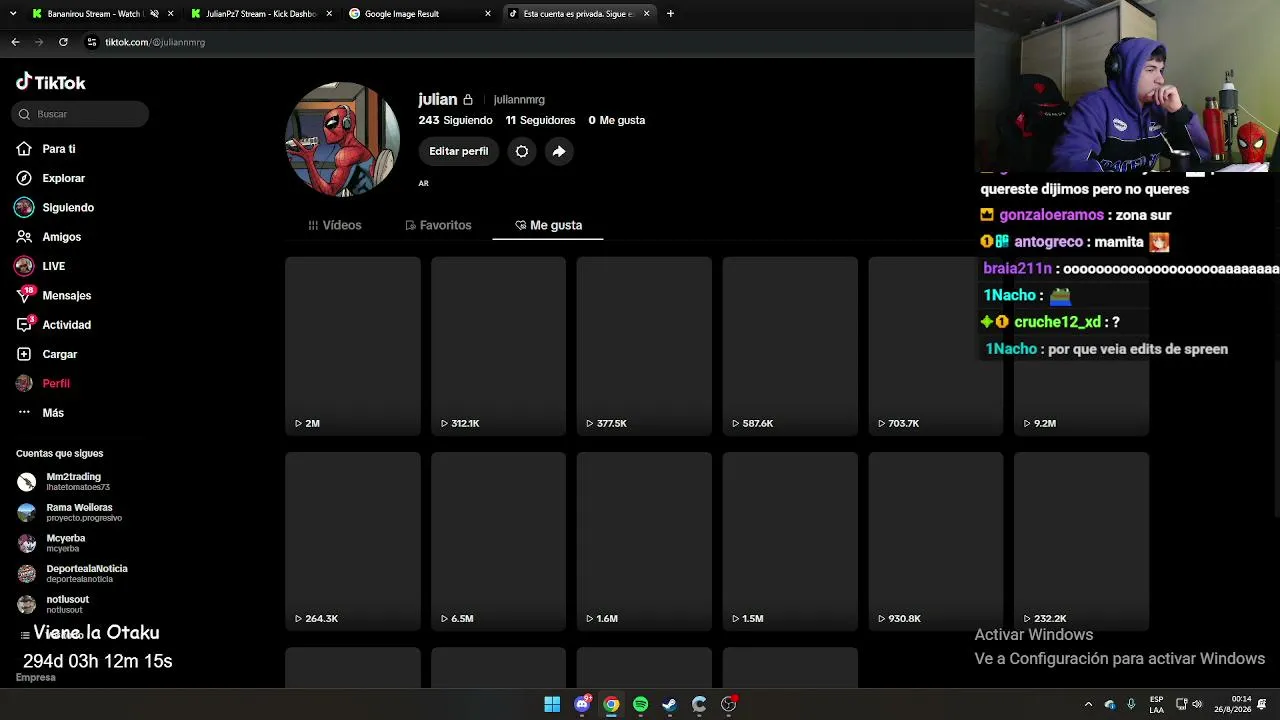Share the profile with arrow icon
The width and height of the screenshot is (1280, 720).
(x=559, y=151)
